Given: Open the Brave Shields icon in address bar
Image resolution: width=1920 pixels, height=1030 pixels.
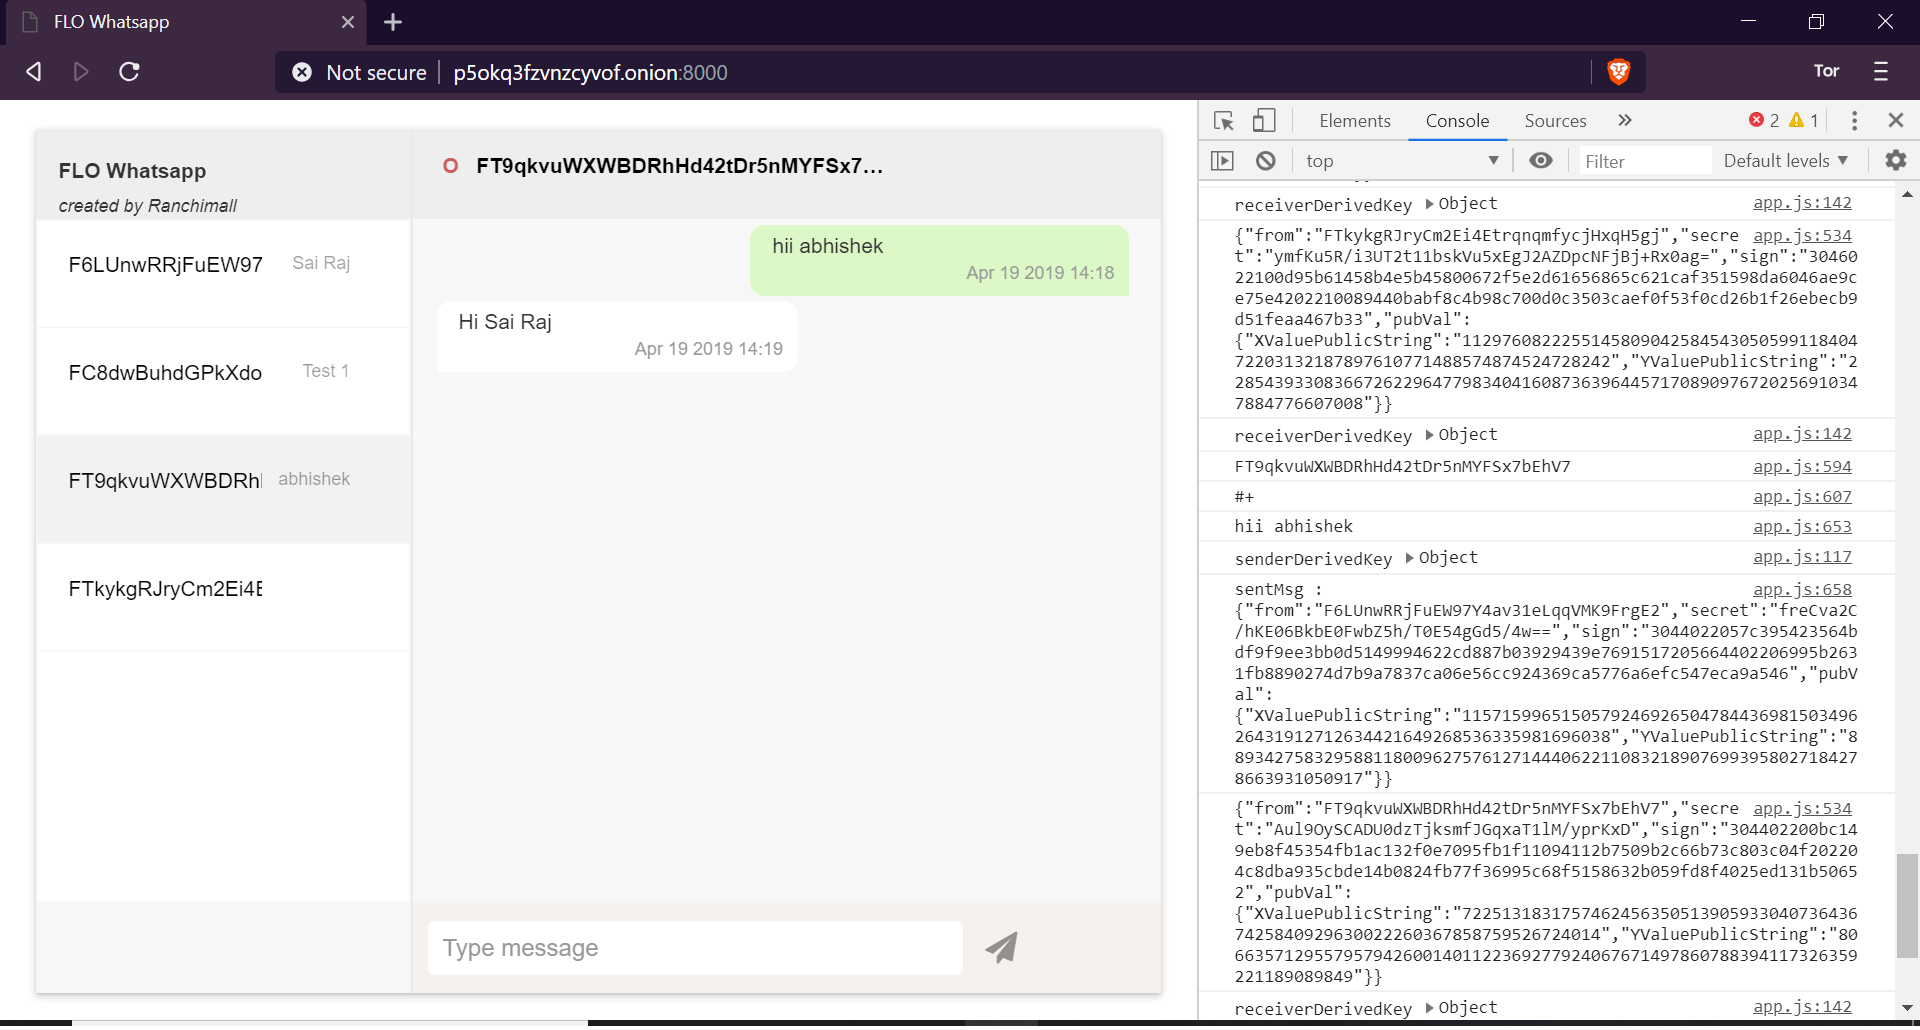Looking at the screenshot, I should 1619,72.
